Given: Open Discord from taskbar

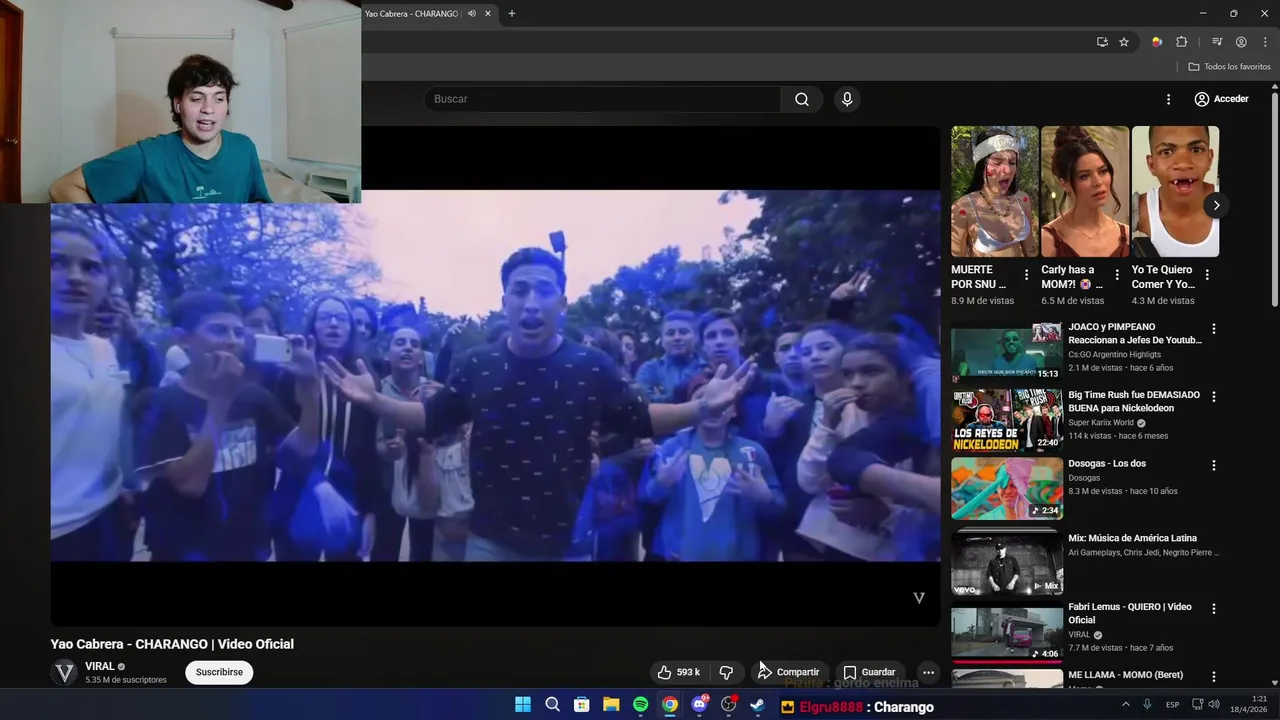Looking at the screenshot, I should point(699,705).
